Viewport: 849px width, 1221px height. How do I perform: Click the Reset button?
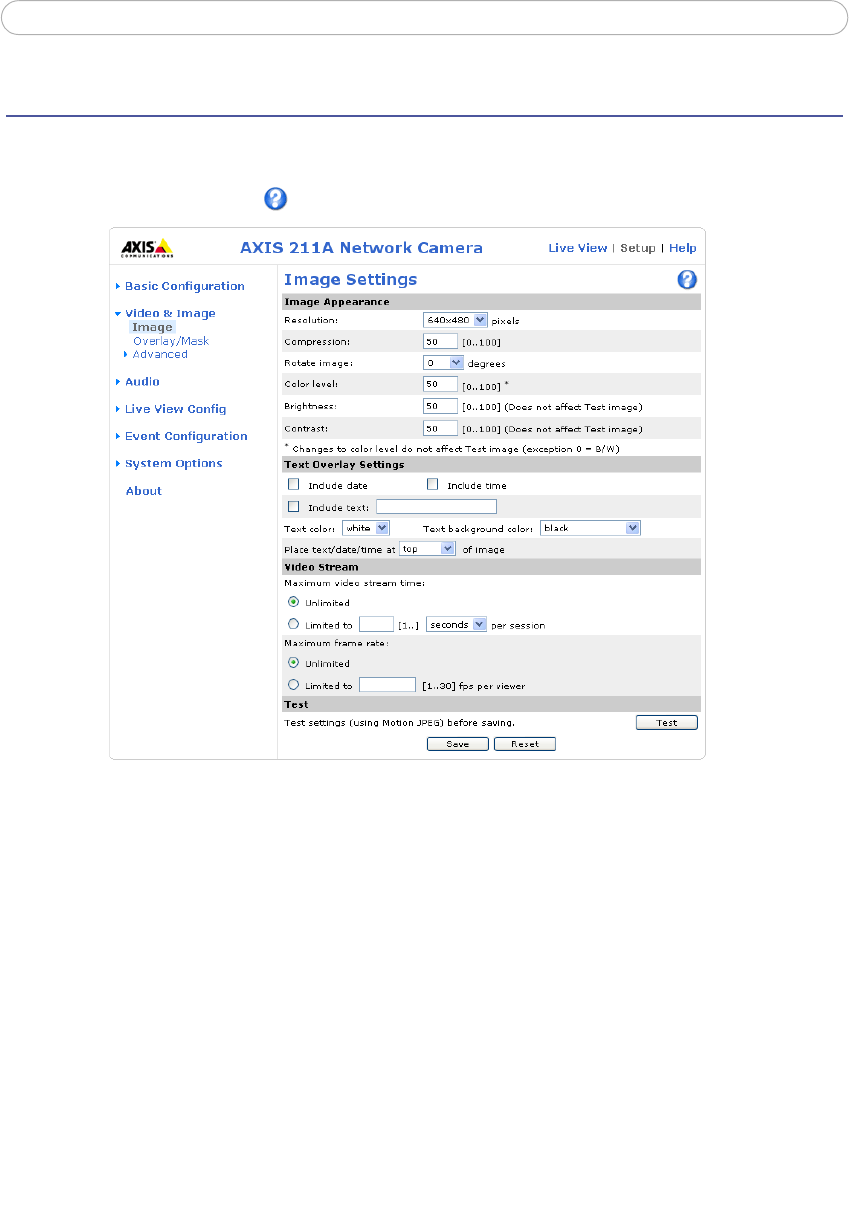[525, 744]
